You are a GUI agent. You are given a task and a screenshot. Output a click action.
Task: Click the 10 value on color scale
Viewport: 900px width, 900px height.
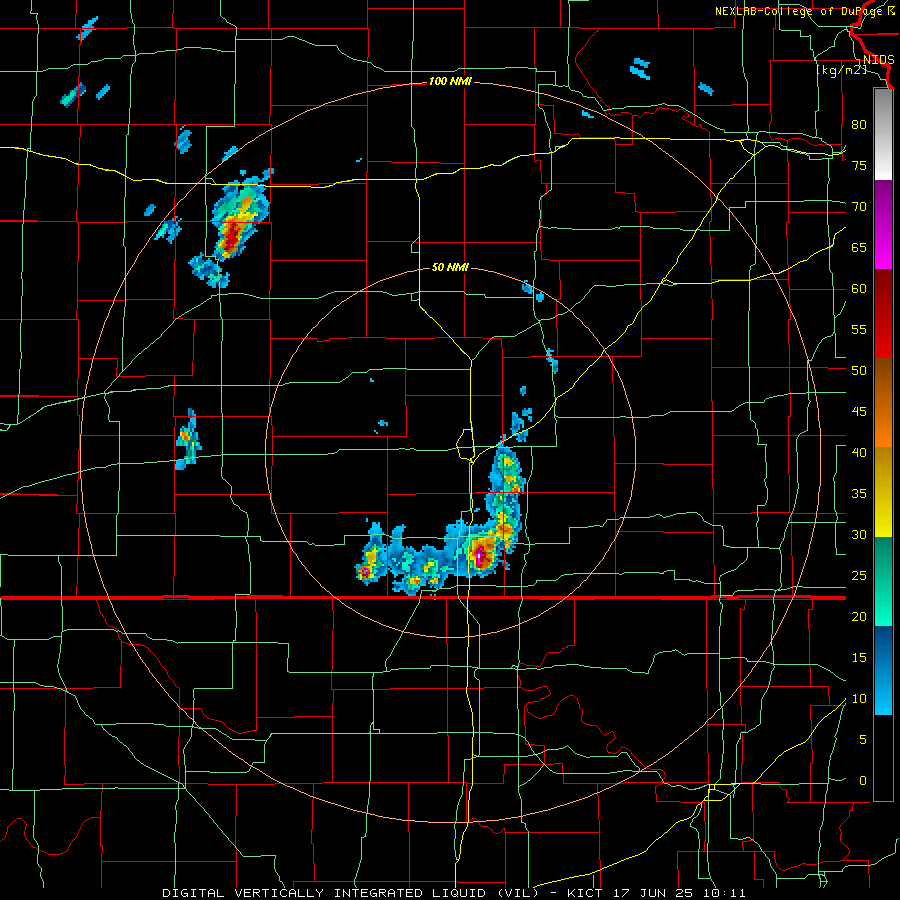859,699
